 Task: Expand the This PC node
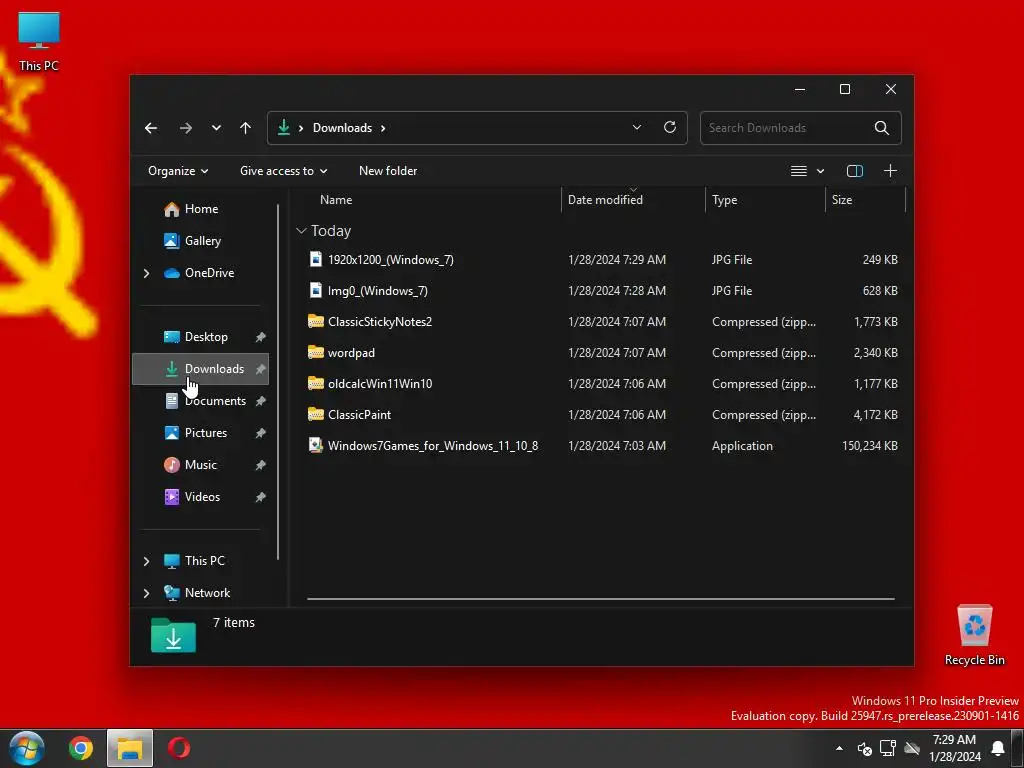146,561
